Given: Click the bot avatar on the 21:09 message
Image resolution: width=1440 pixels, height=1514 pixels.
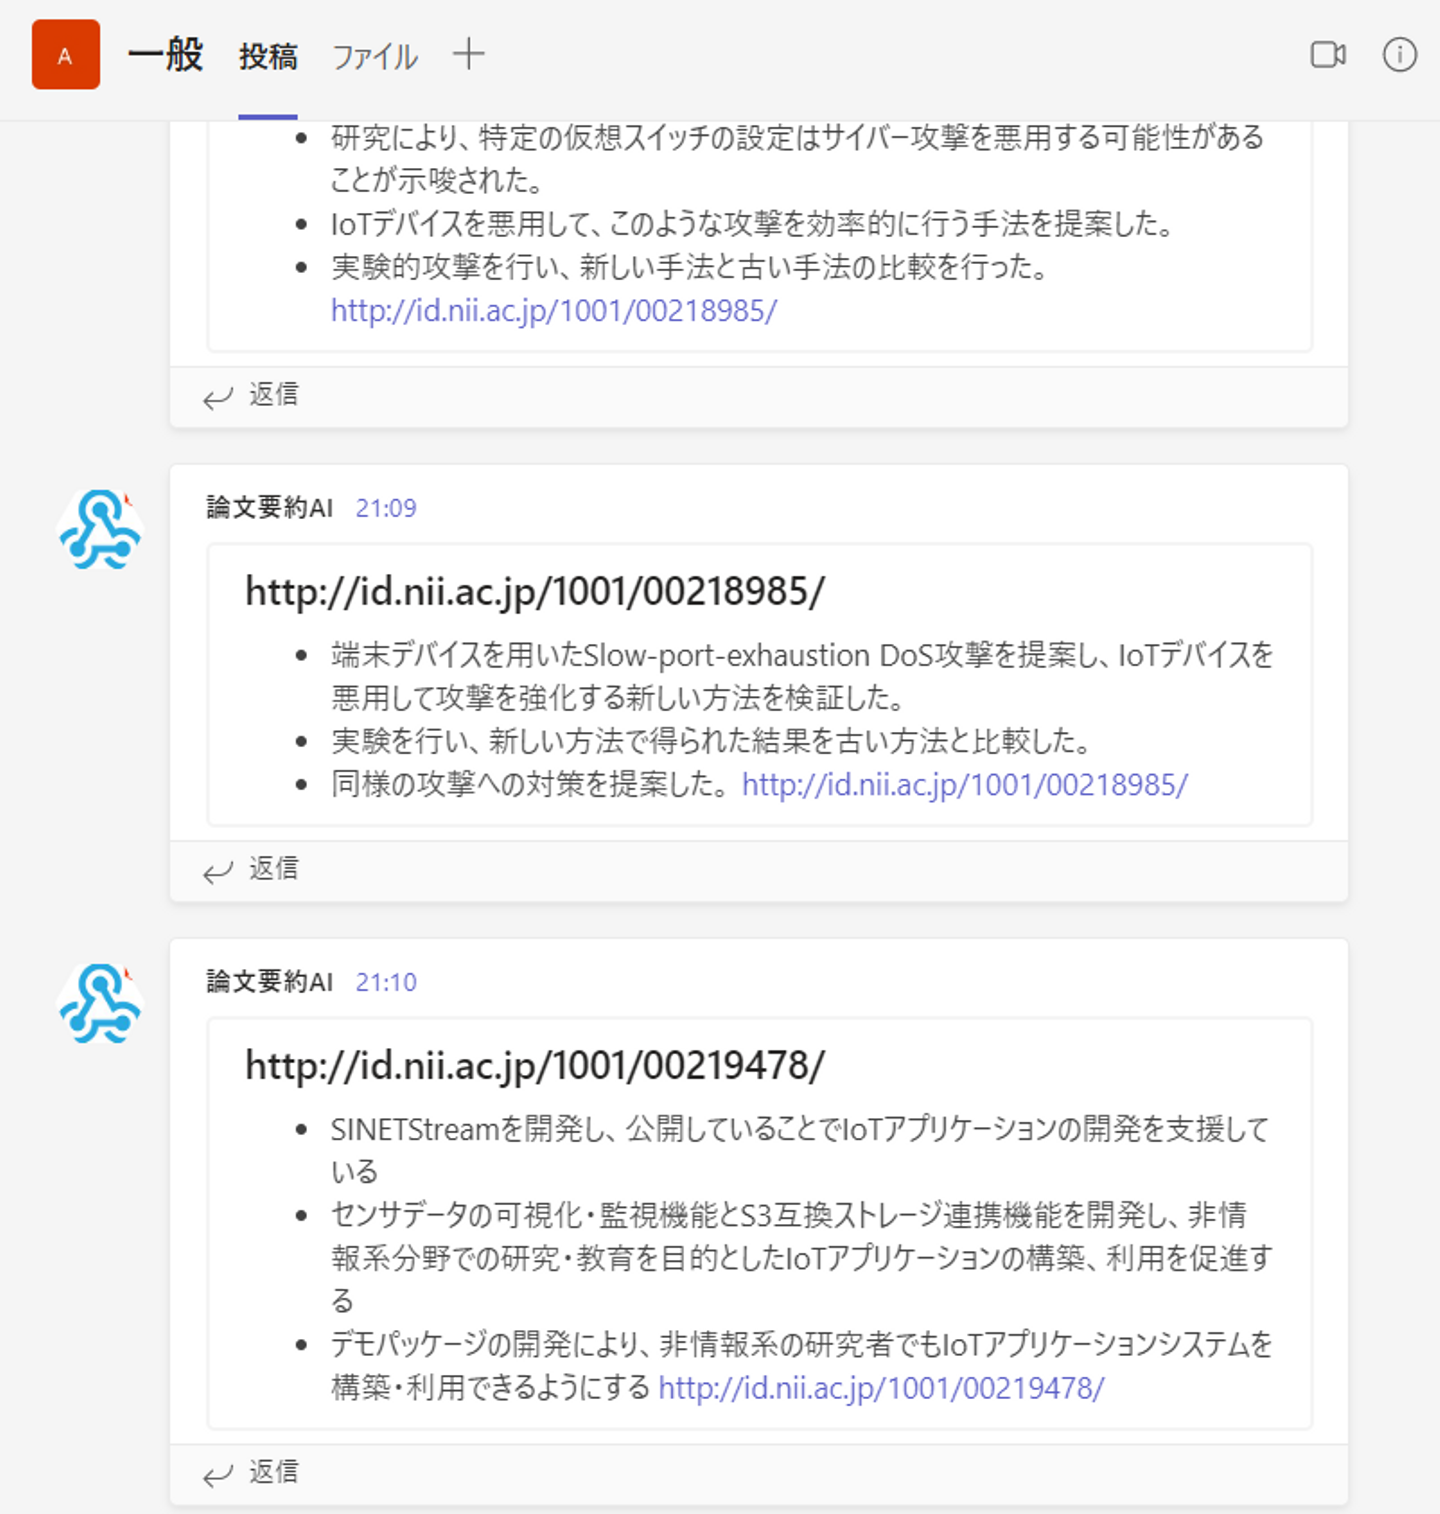Looking at the screenshot, I should 99,529.
